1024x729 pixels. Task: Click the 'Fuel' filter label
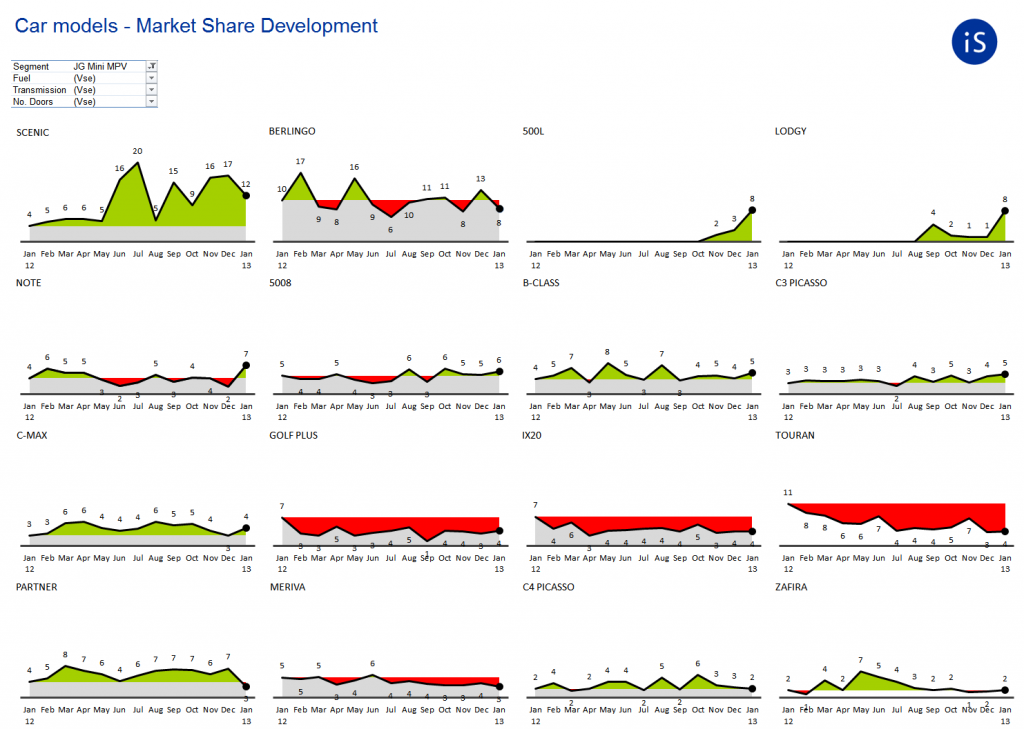click(22, 78)
